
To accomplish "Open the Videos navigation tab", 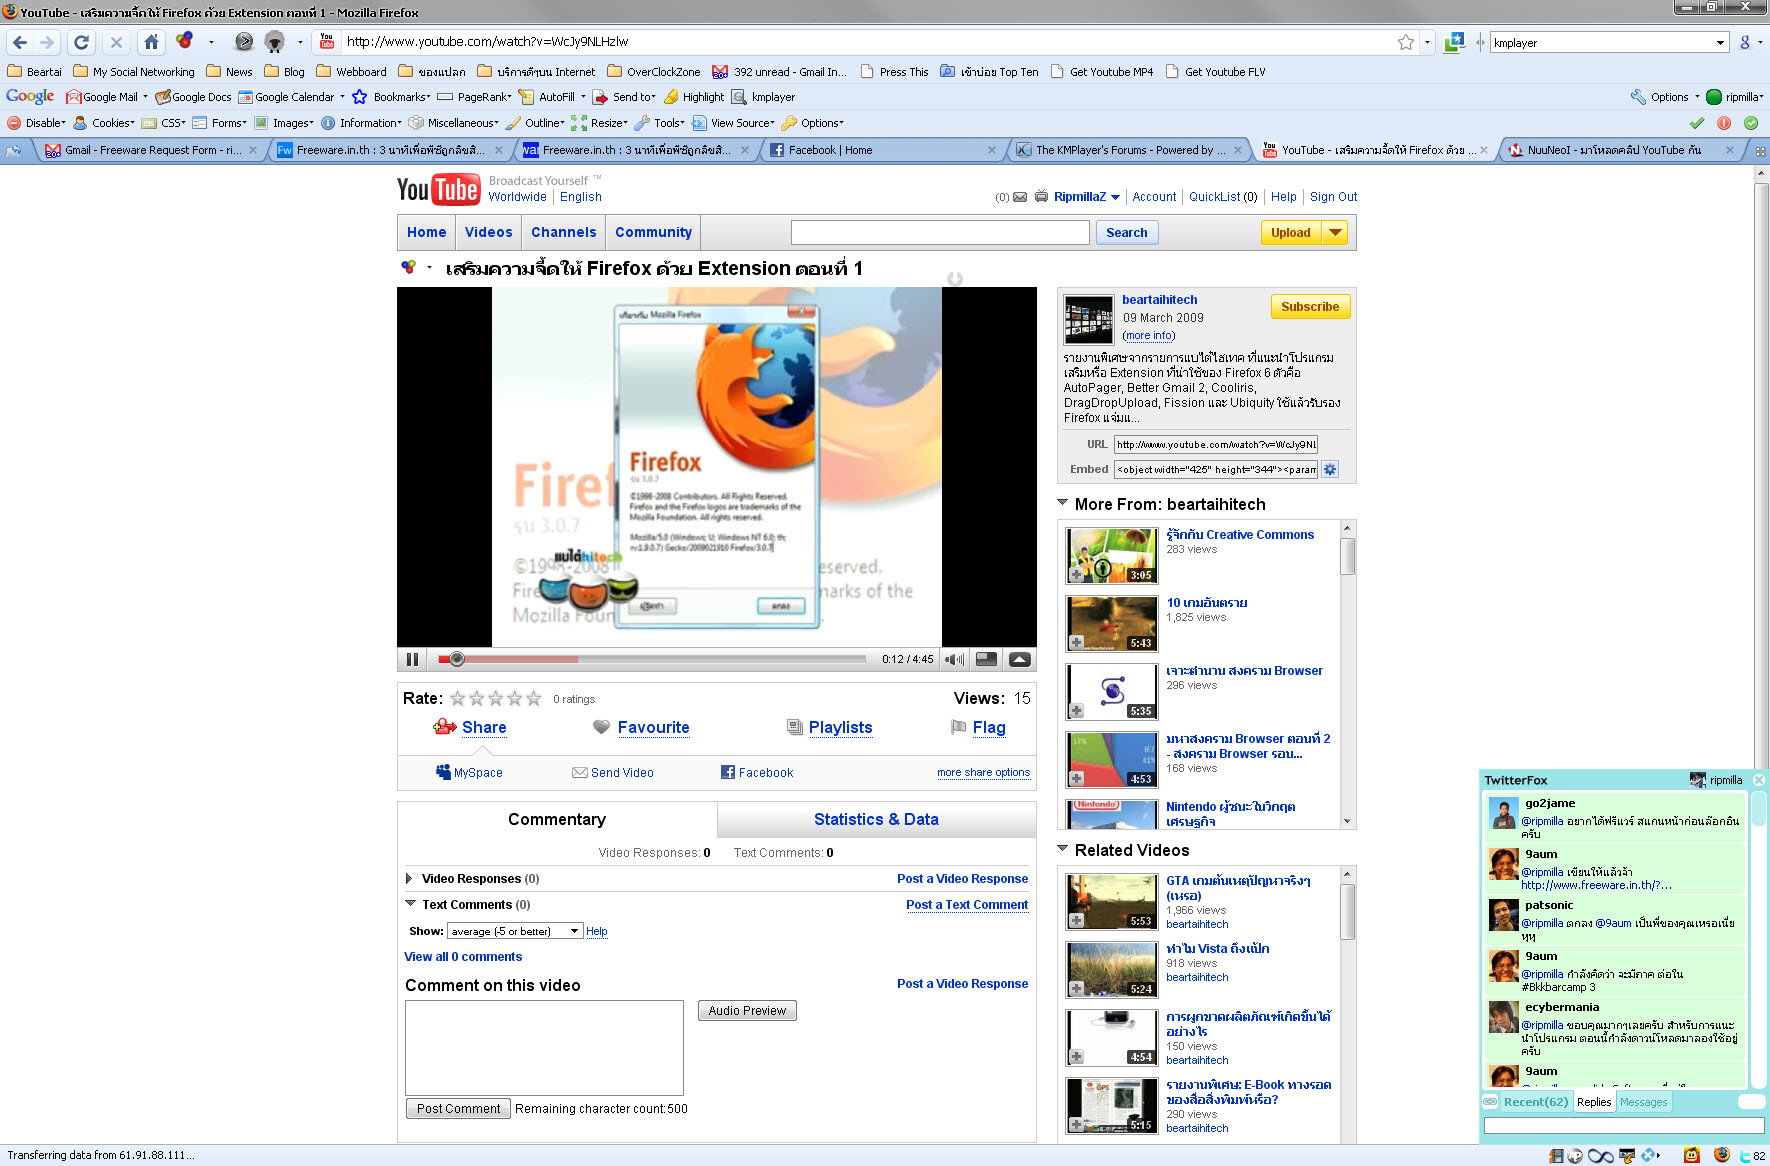I will coord(488,232).
